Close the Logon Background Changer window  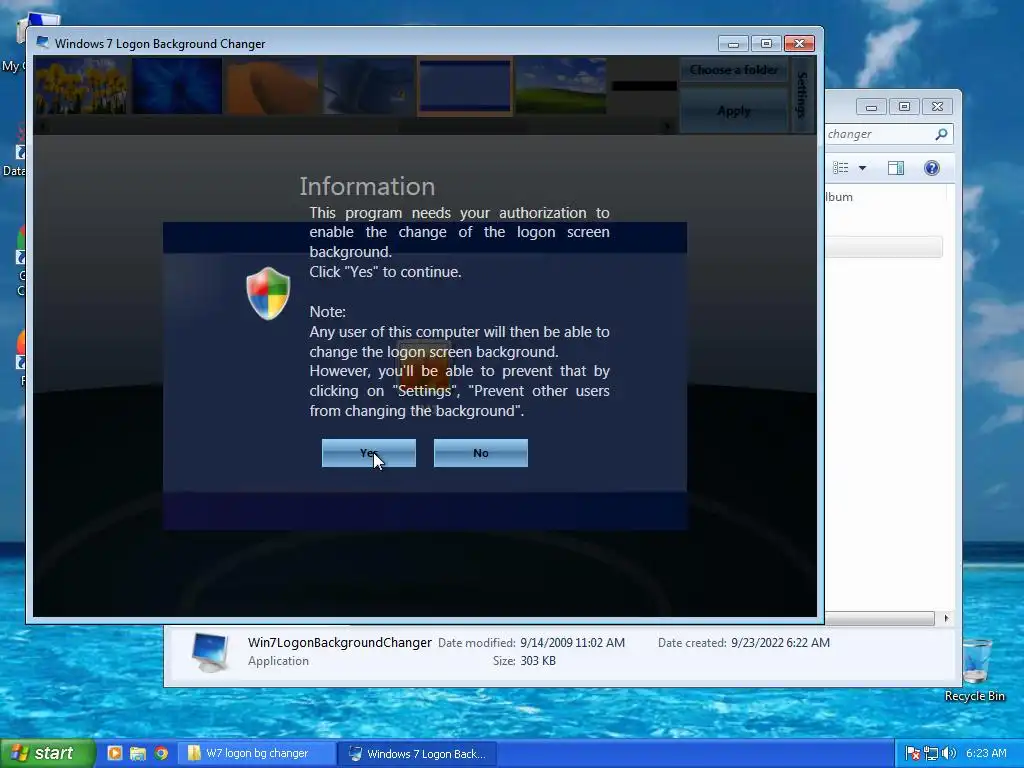point(799,44)
